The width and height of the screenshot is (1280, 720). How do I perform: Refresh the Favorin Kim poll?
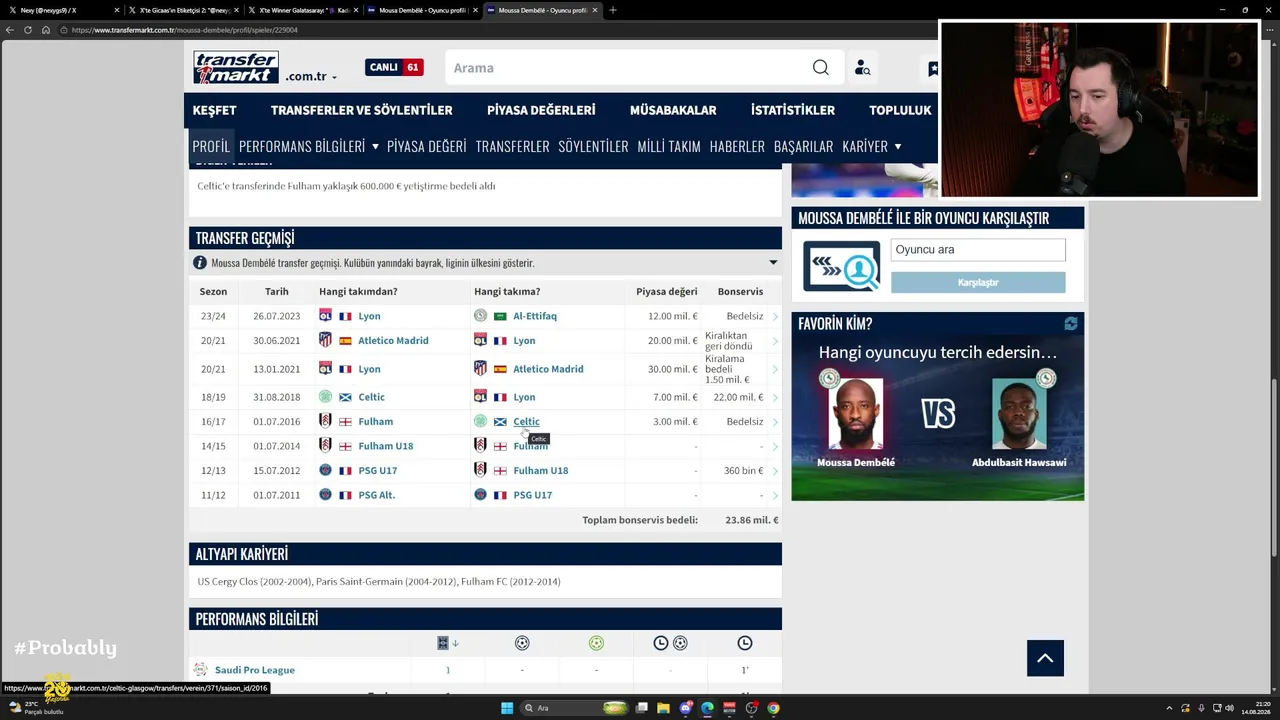pos(1071,324)
